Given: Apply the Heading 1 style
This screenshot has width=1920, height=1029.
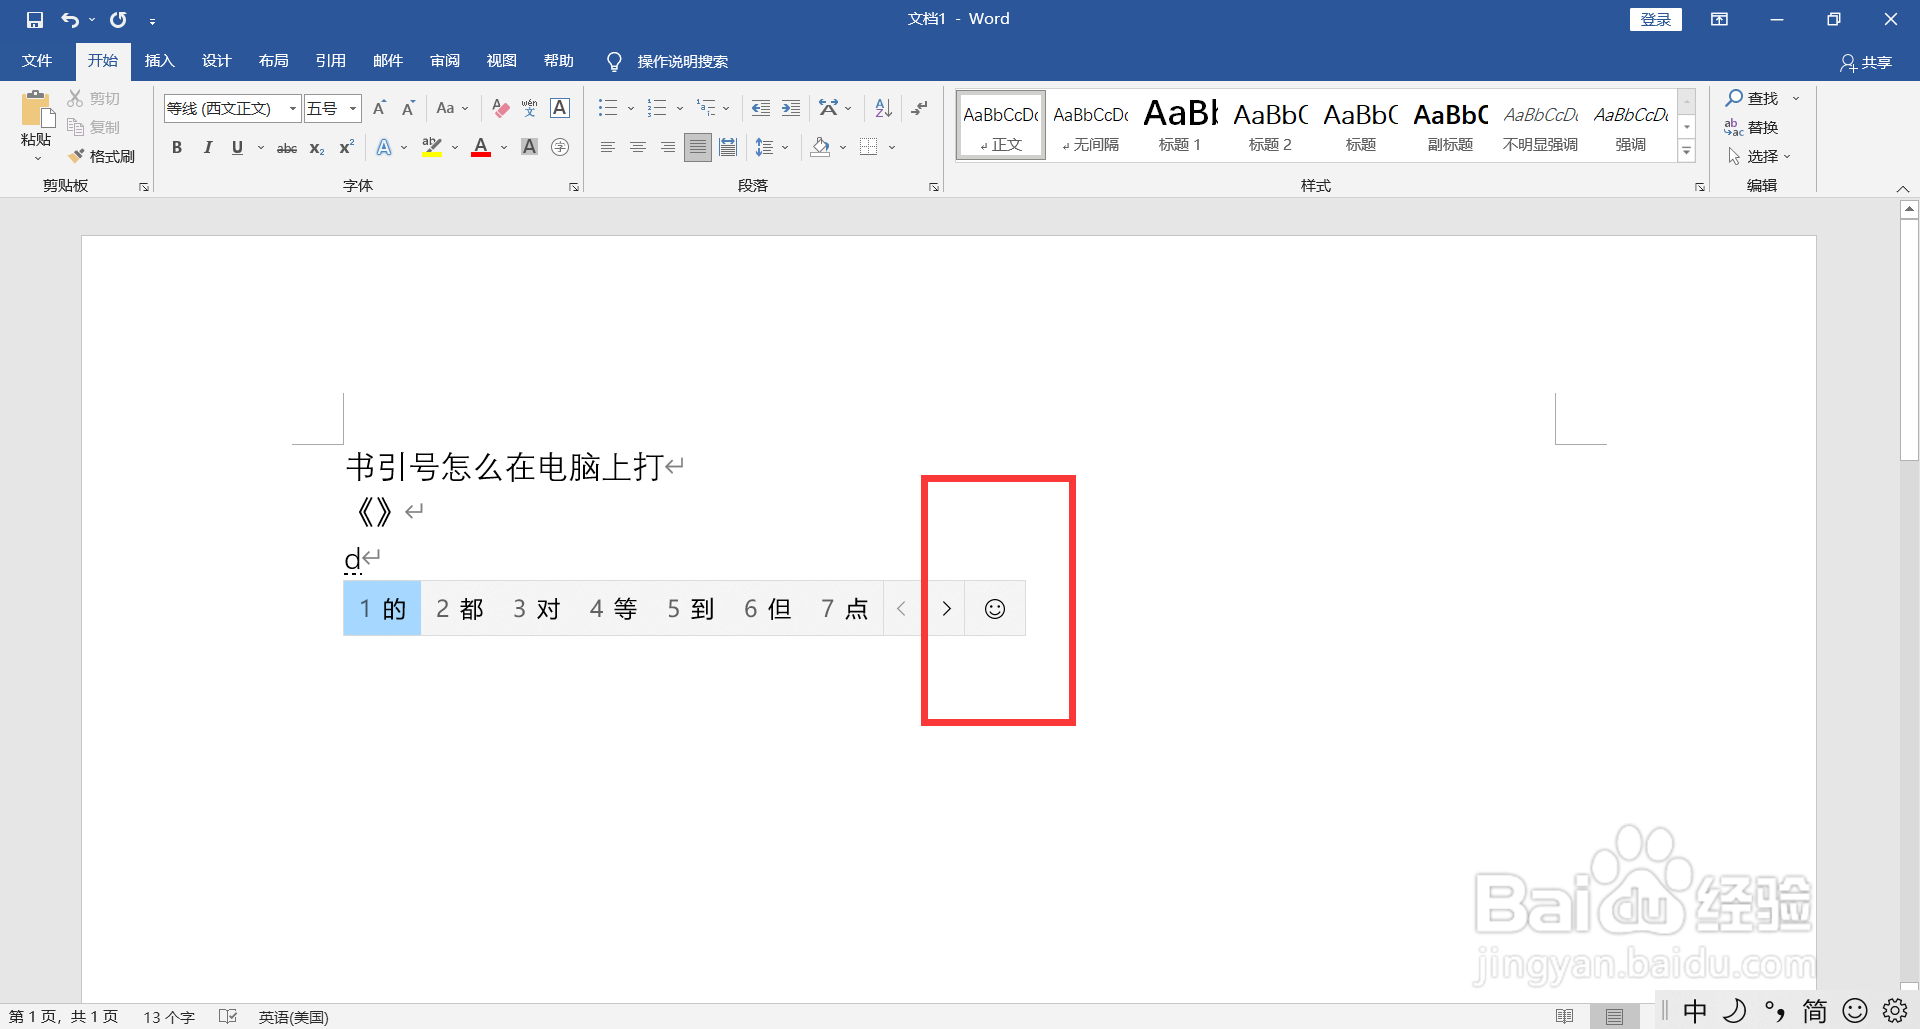Looking at the screenshot, I should pyautogui.click(x=1180, y=124).
